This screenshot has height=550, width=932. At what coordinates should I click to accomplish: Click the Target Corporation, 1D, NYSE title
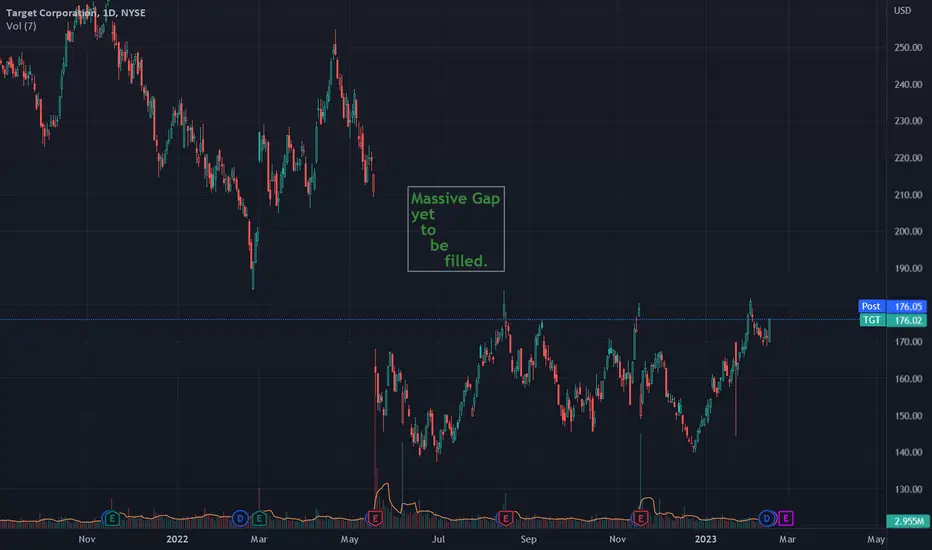click(75, 12)
